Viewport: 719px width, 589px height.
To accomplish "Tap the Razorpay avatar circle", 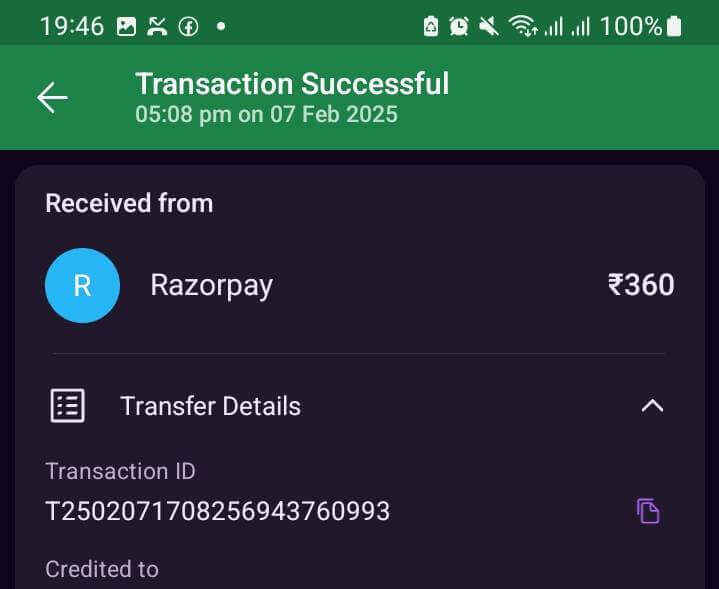I will point(83,285).
